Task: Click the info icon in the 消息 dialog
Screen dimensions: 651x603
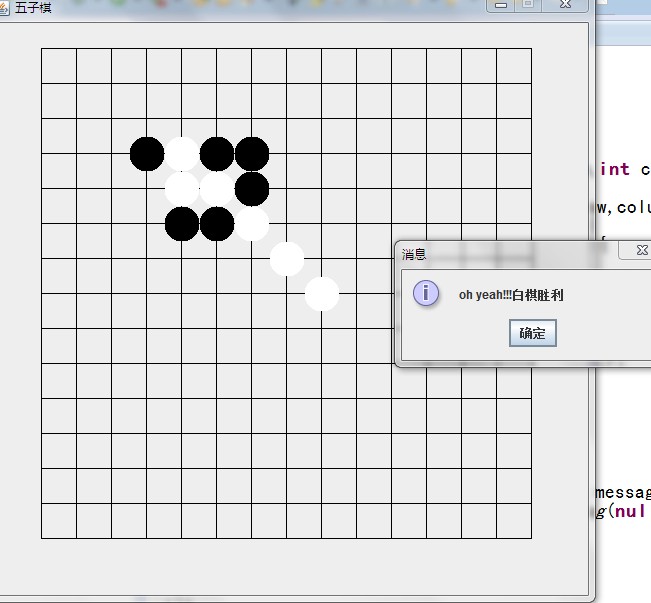Action: pyautogui.click(x=426, y=293)
